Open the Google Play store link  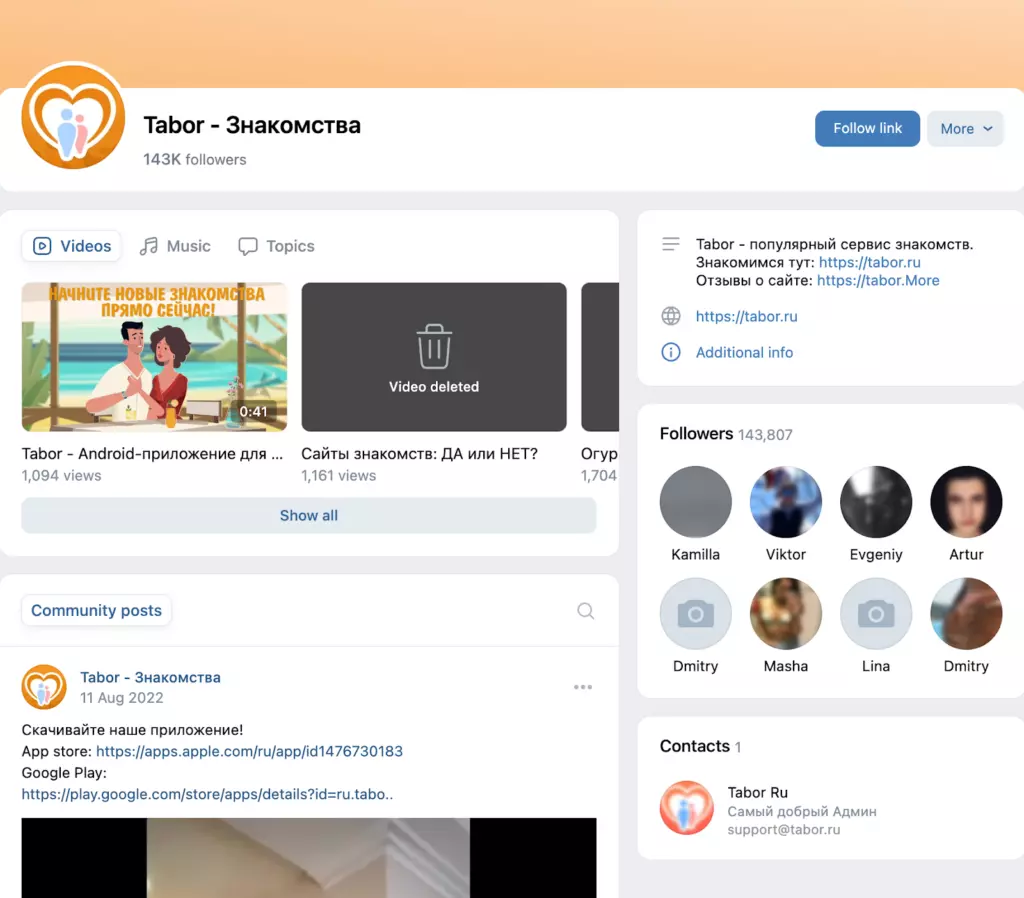(x=207, y=794)
